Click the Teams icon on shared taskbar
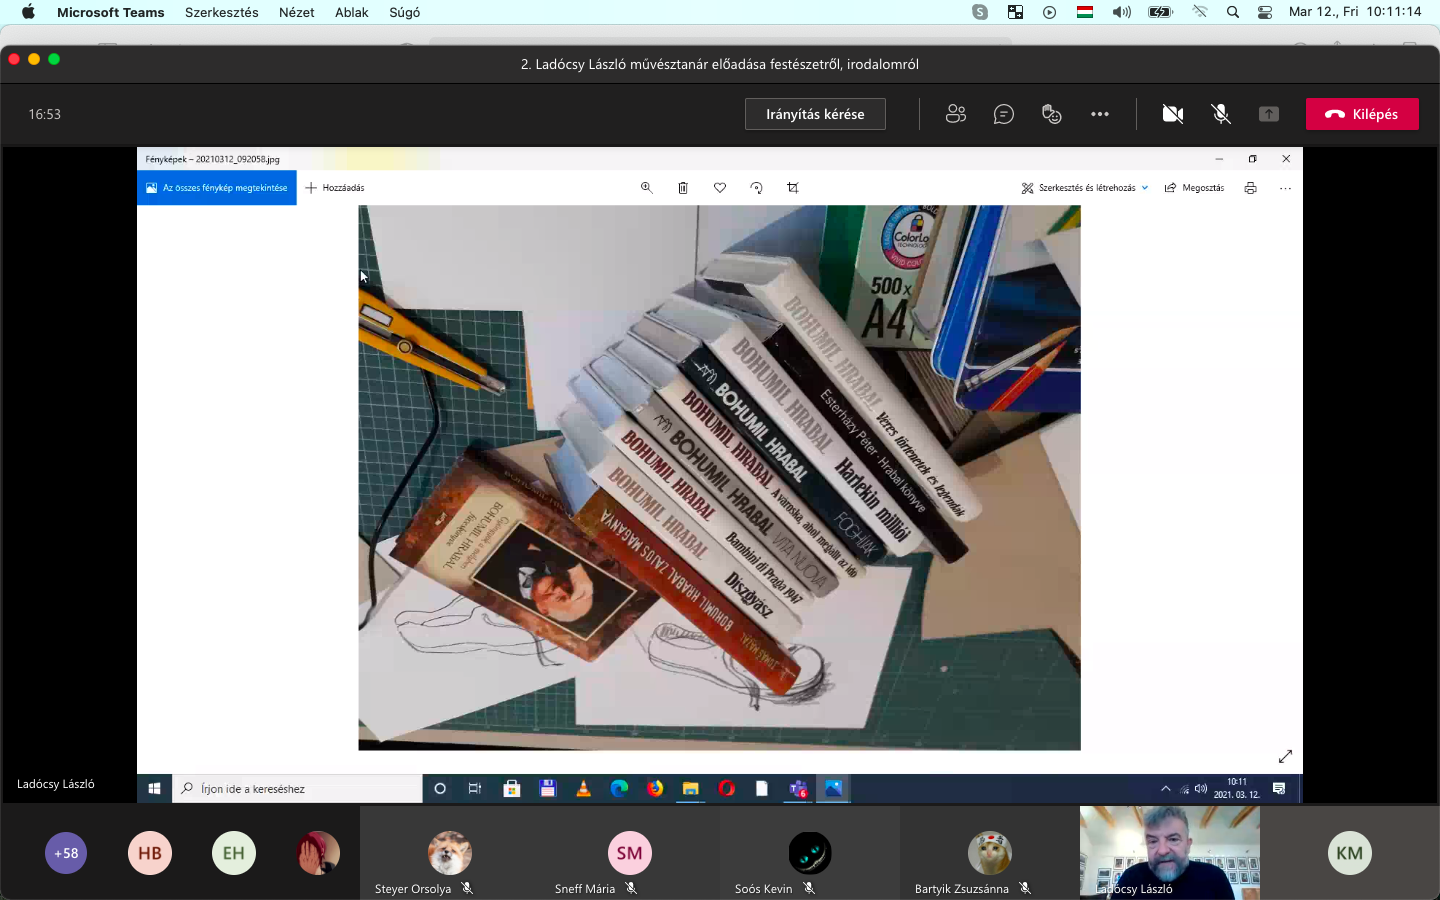Image resolution: width=1440 pixels, height=900 pixels. (x=798, y=789)
